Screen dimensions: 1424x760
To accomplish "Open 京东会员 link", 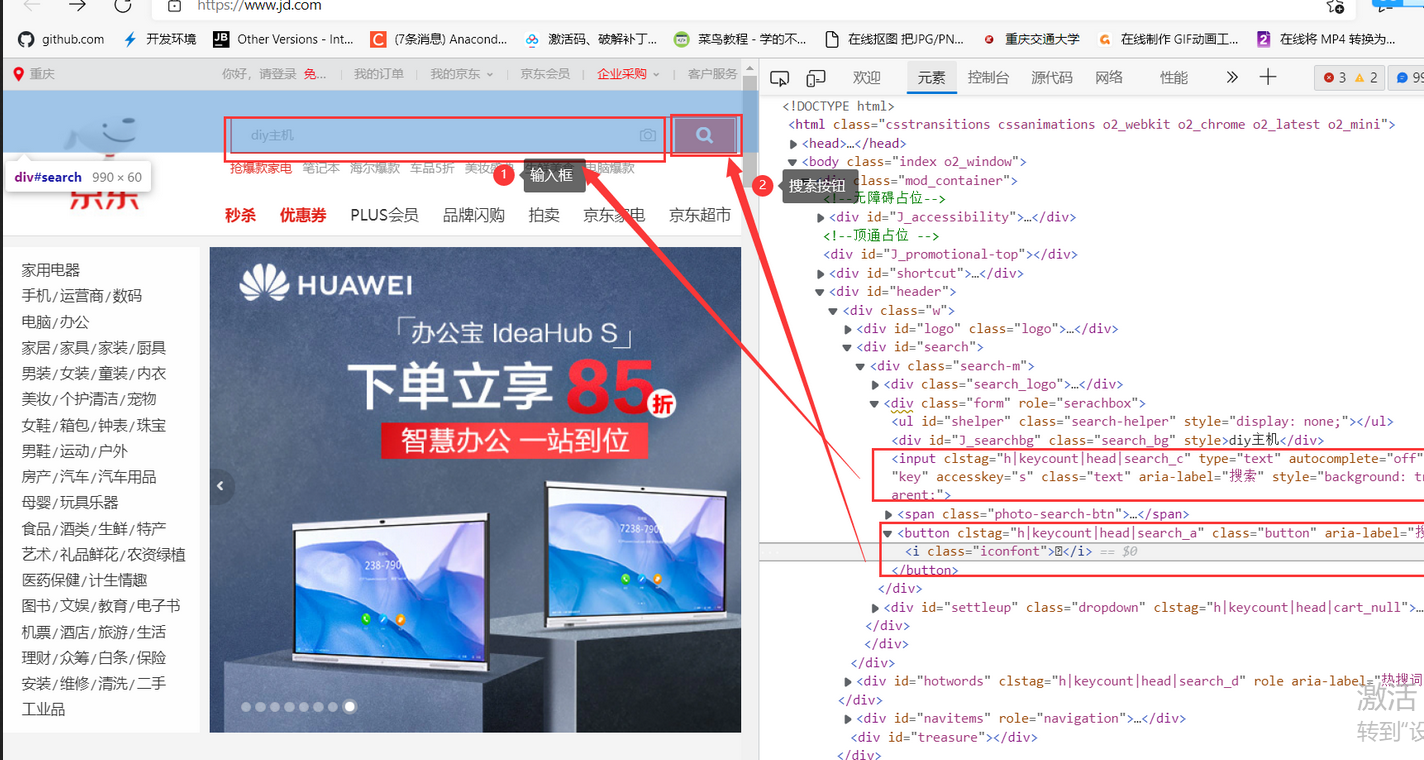I will [x=545, y=74].
